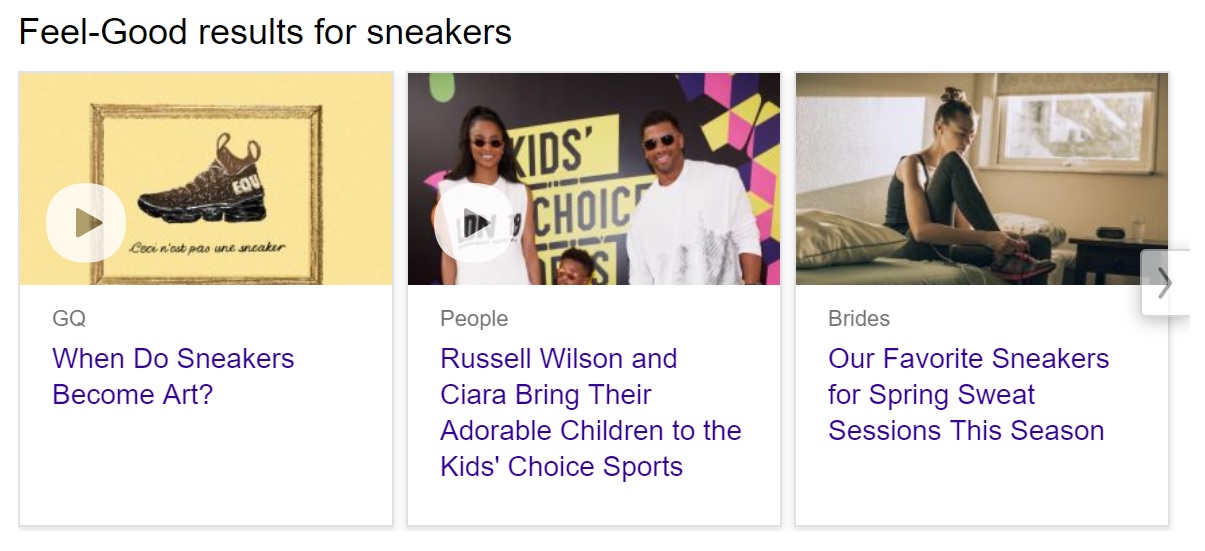Click blank card area below the GQ headline

click(206, 465)
